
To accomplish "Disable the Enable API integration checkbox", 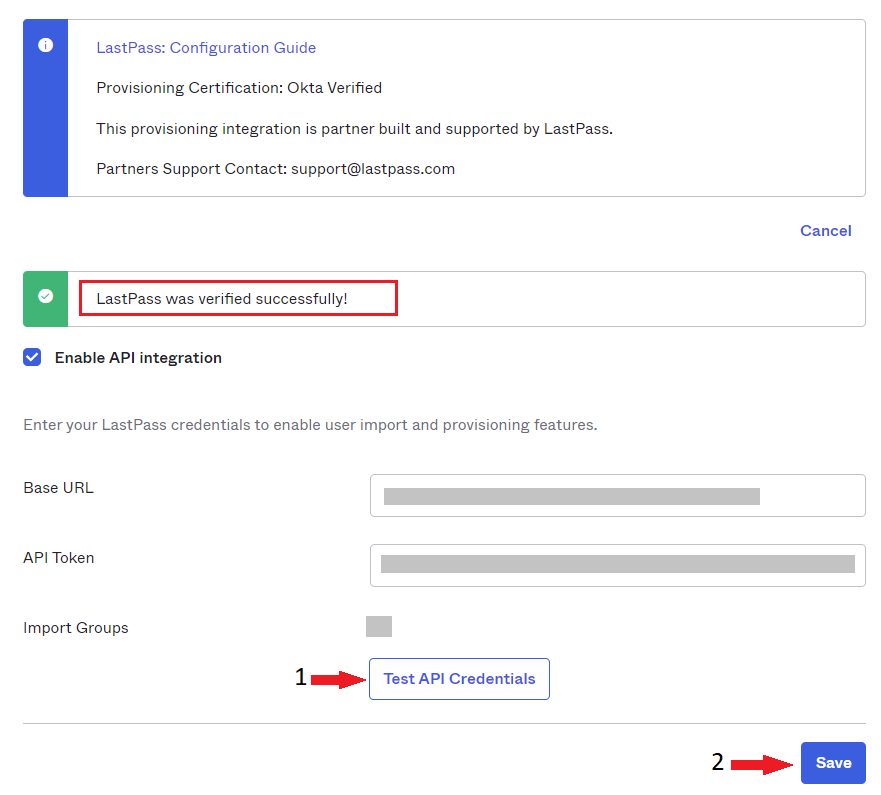I will (x=33, y=356).
